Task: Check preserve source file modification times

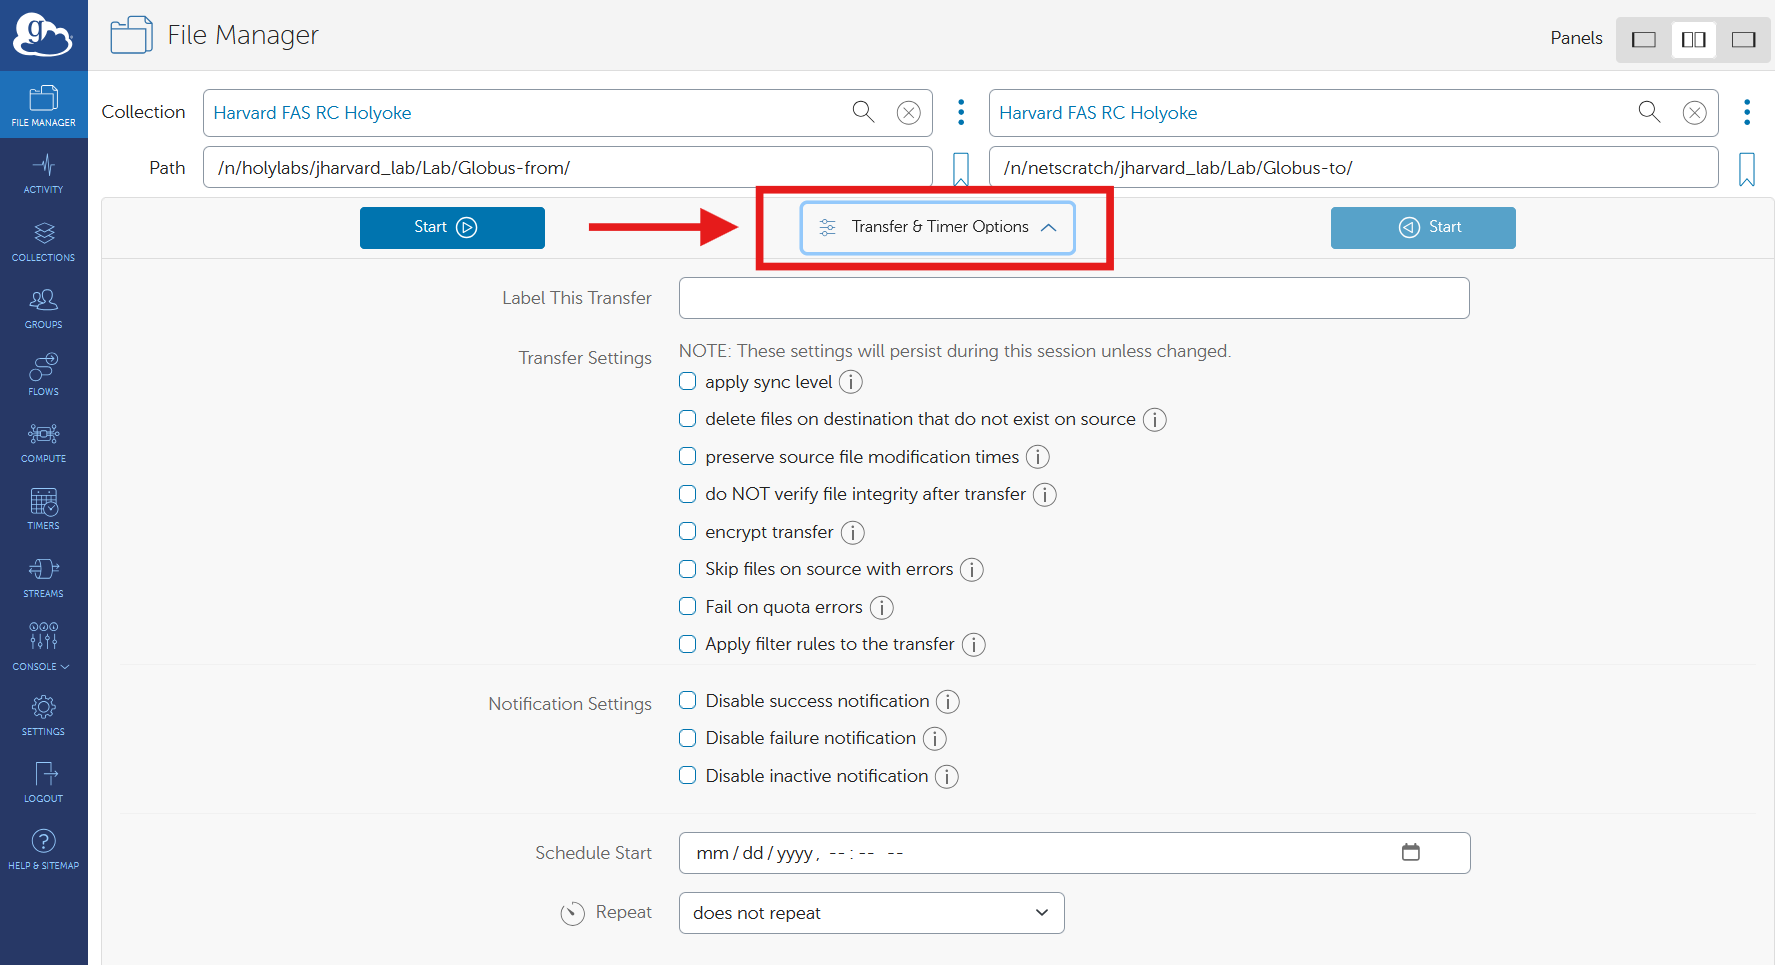Action: (x=688, y=457)
